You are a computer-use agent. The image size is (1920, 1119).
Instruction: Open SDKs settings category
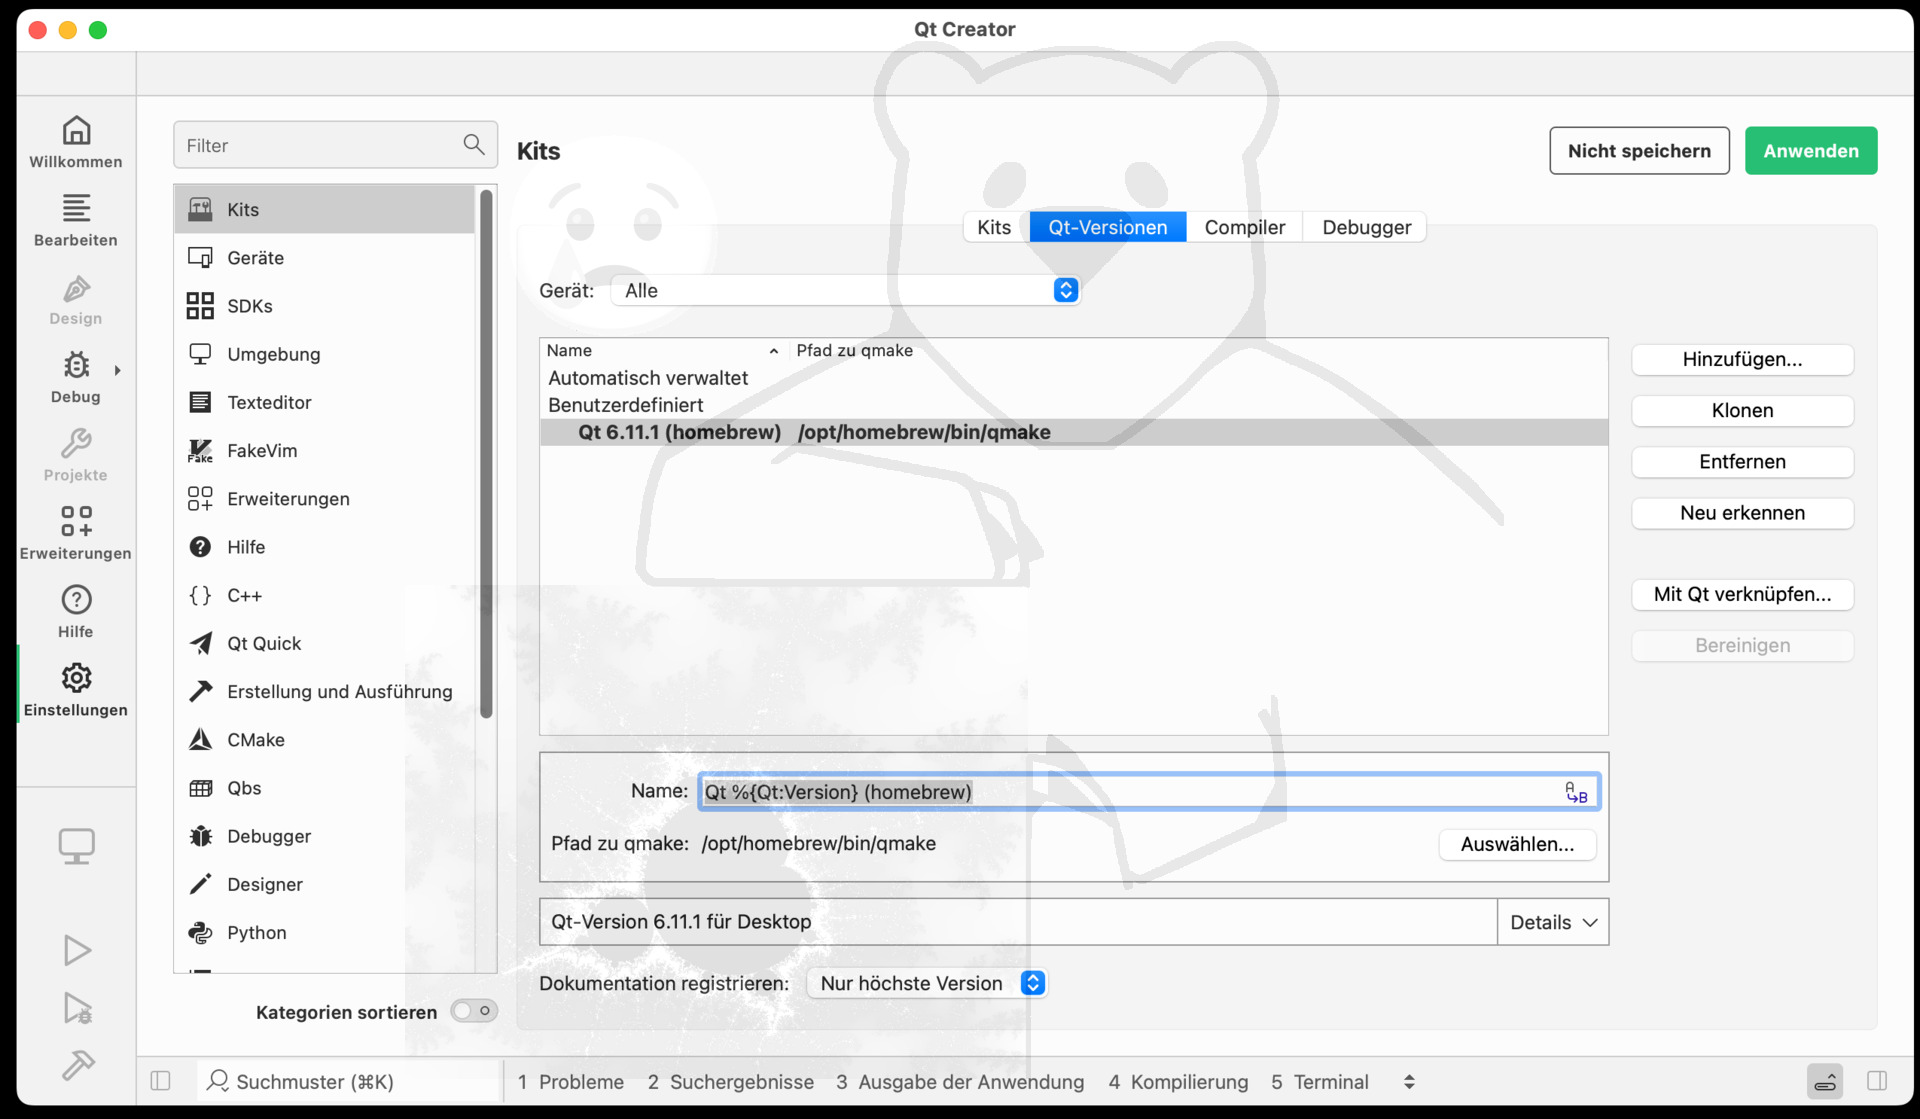[x=324, y=306]
